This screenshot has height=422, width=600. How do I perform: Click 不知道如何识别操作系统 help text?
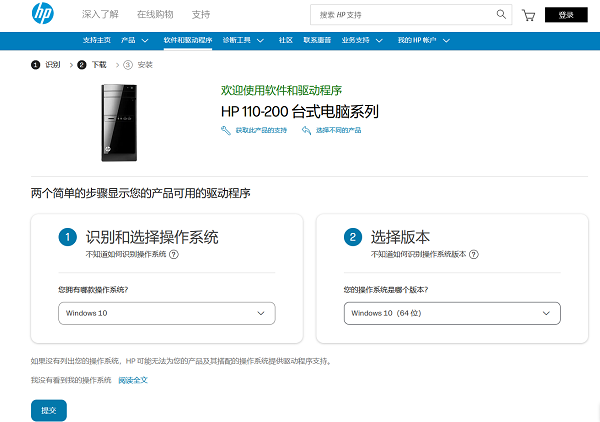coord(126,254)
